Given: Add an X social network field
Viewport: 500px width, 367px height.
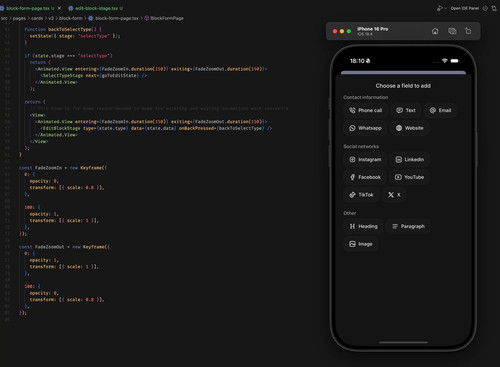Looking at the screenshot, I should (394, 195).
